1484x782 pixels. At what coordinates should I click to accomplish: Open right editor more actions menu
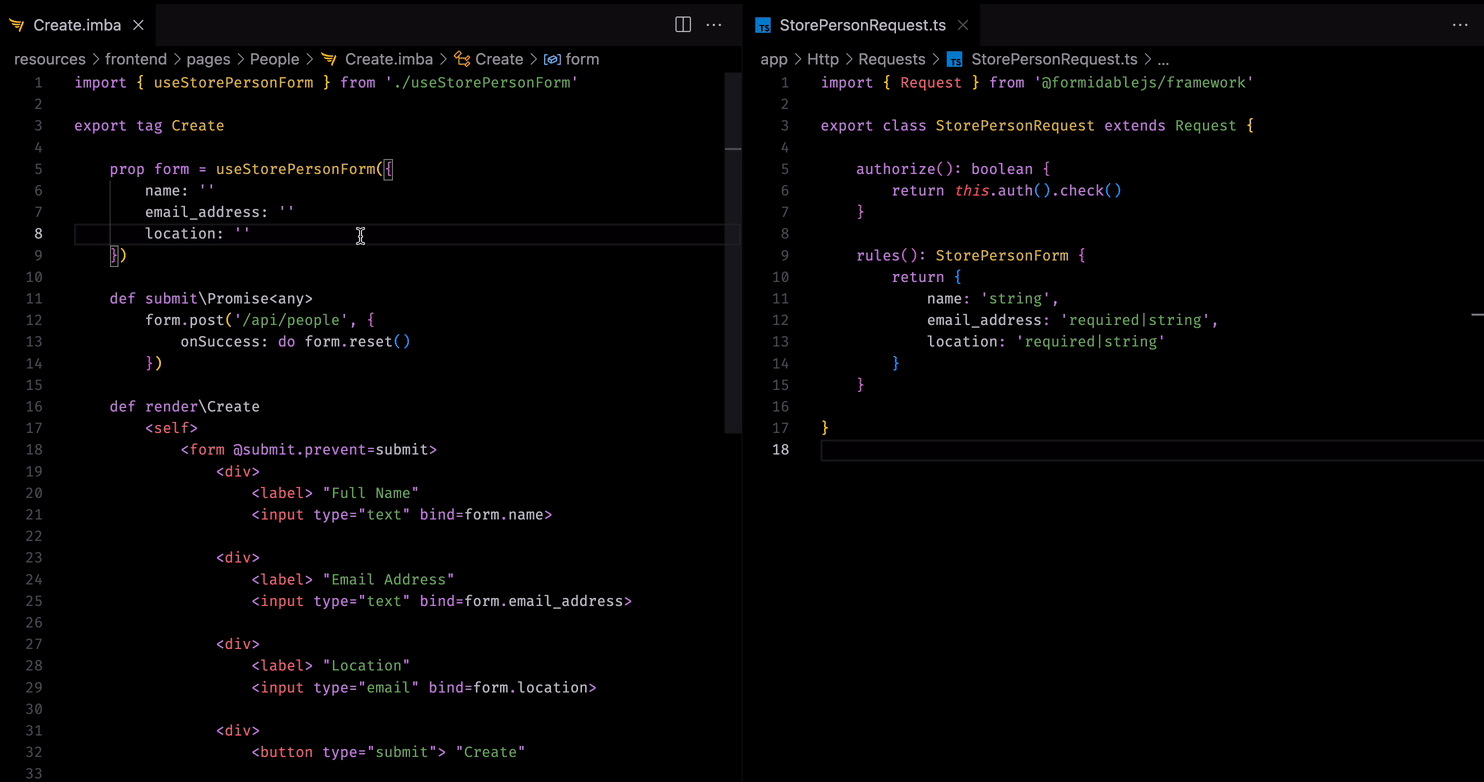click(x=1460, y=25)
